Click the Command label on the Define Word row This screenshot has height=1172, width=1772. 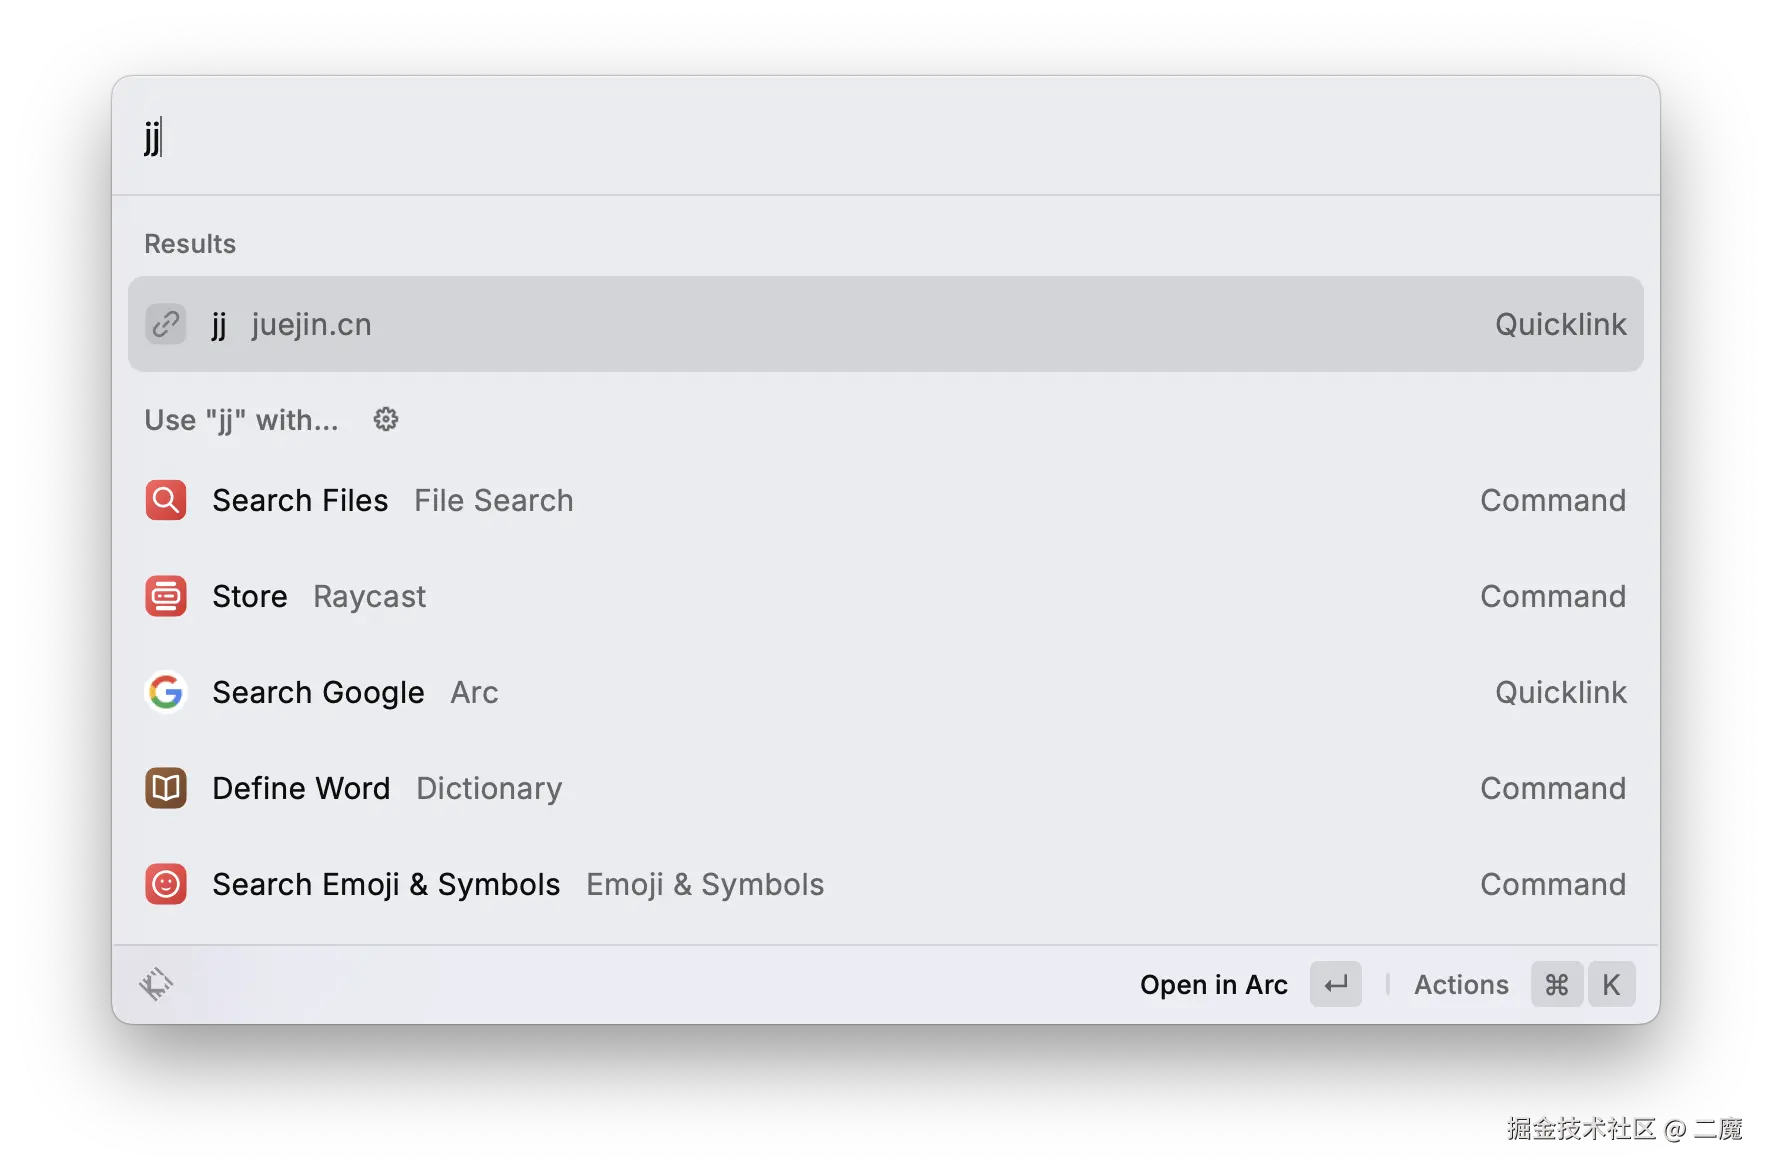point(1553,788)
